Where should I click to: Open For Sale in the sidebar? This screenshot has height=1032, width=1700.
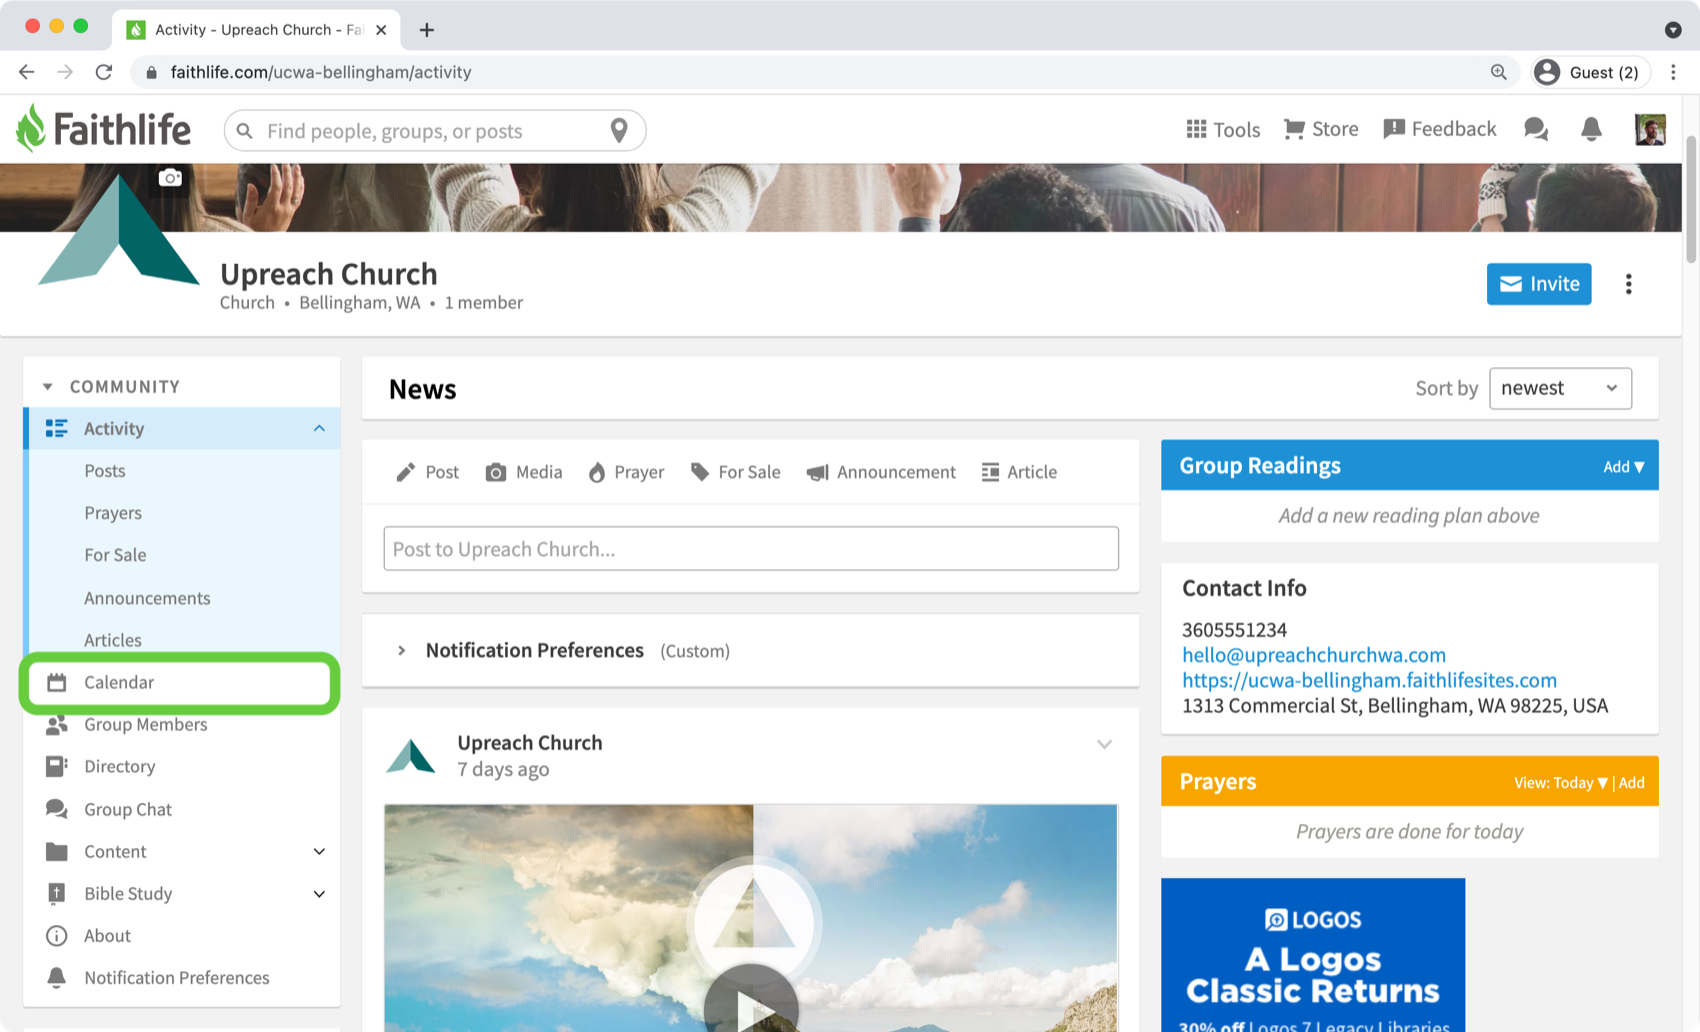(115, 555)
